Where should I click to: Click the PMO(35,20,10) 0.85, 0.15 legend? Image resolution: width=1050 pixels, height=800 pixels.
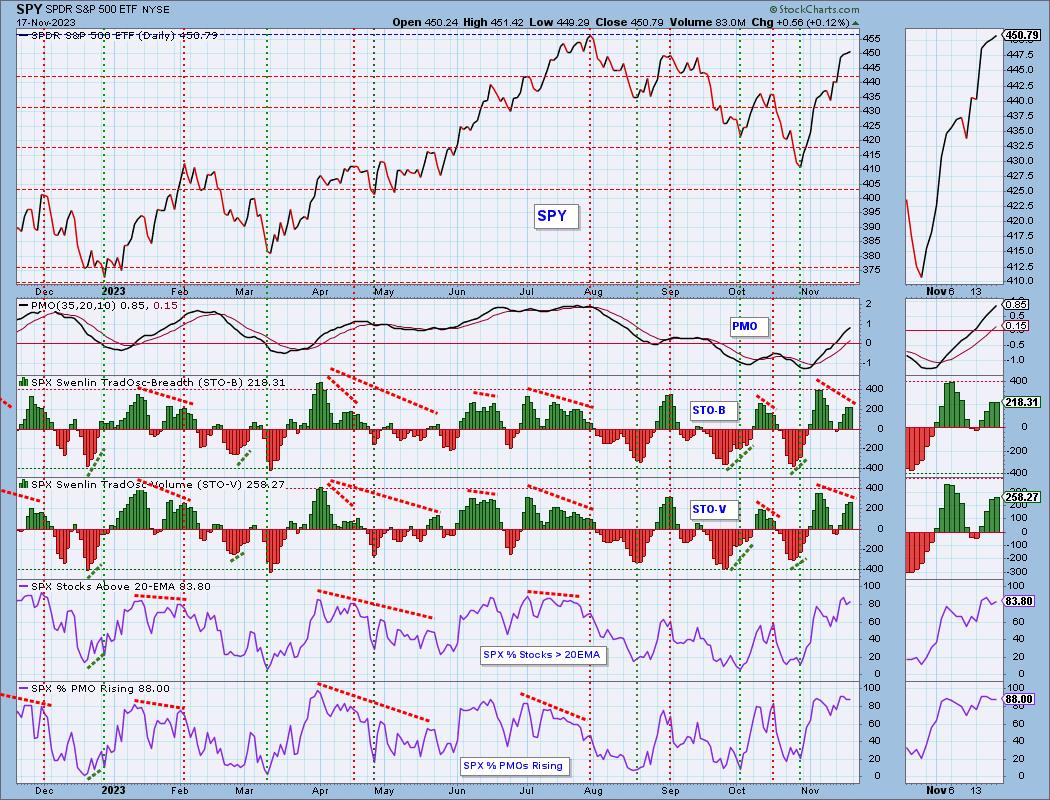coord(98,305)
